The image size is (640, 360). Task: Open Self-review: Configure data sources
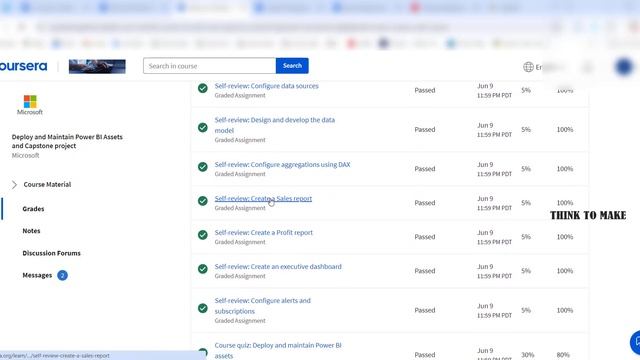pyautogui.click(x=267, y=86)
